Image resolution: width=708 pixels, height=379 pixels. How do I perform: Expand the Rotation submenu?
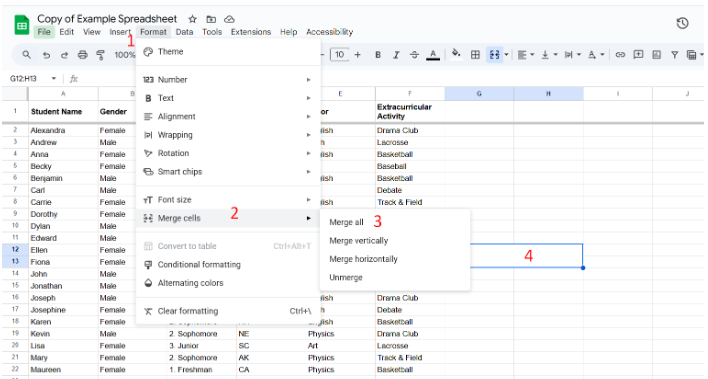coord(228,153)
